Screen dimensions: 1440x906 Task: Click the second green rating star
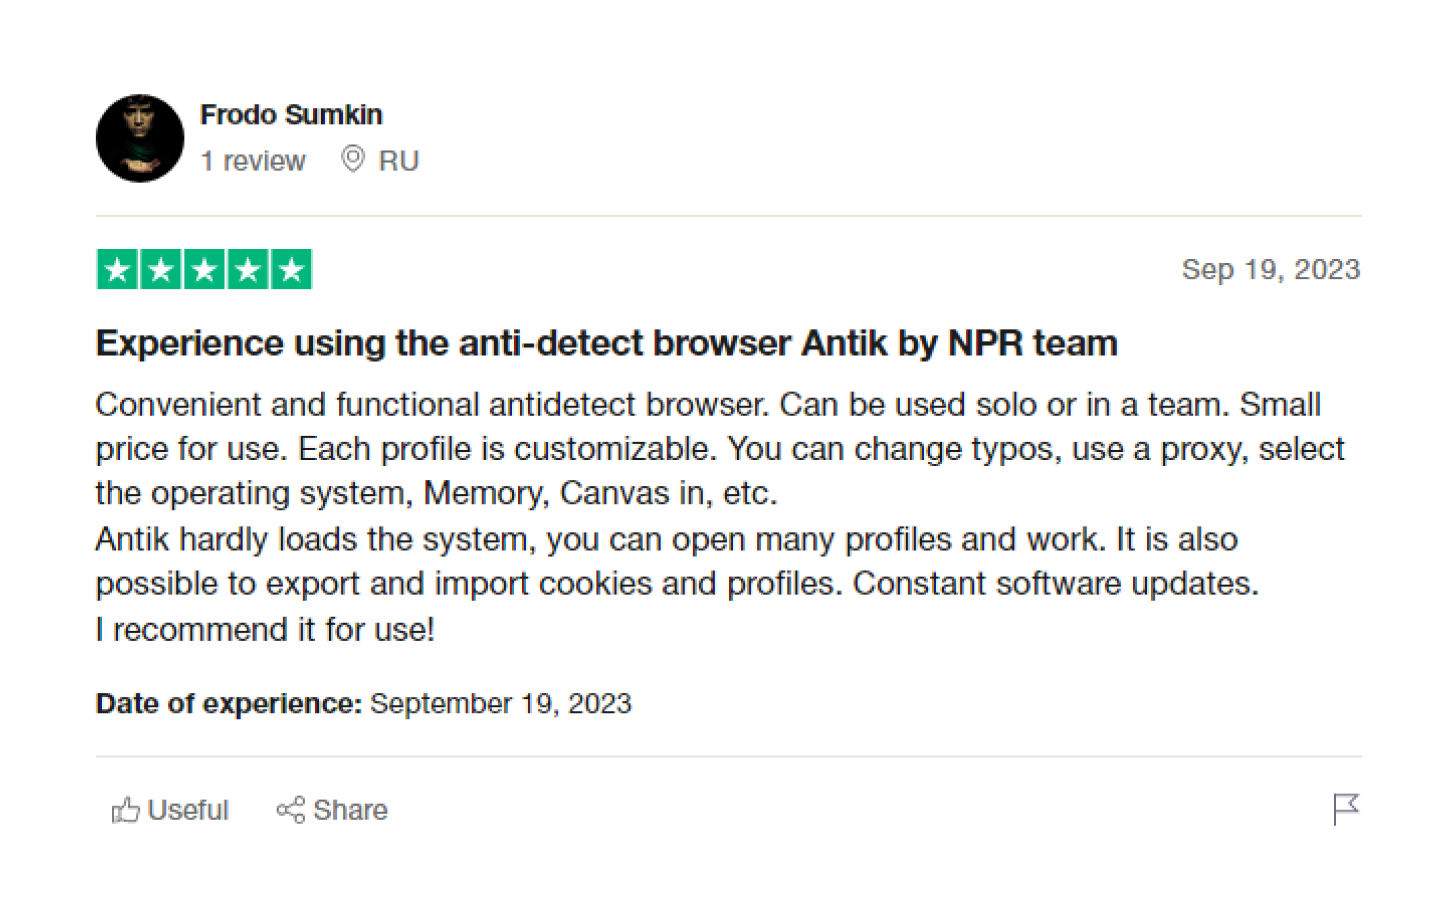pyautogui.click(x=161, y=270)
